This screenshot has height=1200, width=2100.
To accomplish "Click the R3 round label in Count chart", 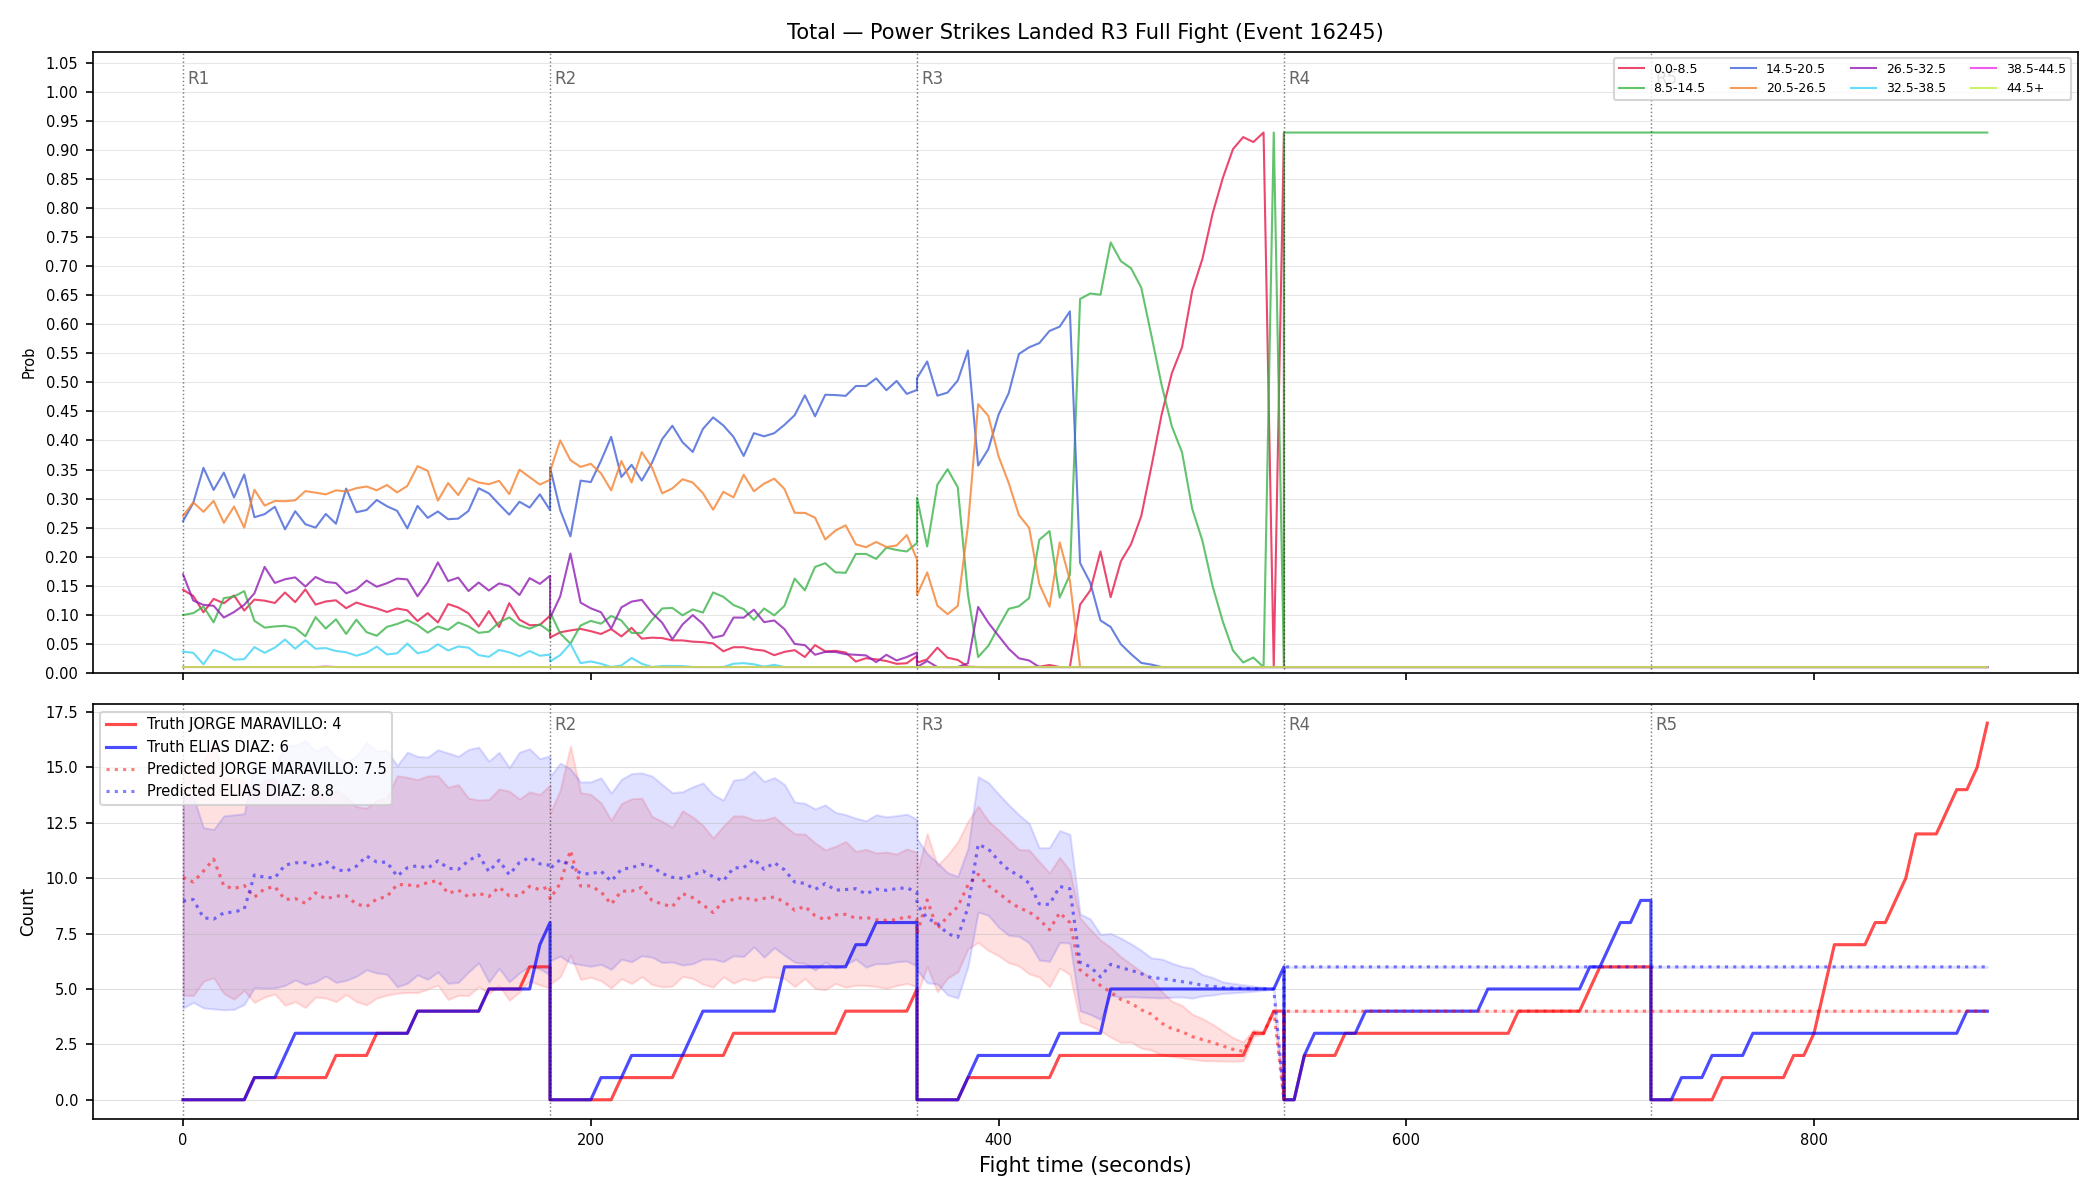I will 932,724.
